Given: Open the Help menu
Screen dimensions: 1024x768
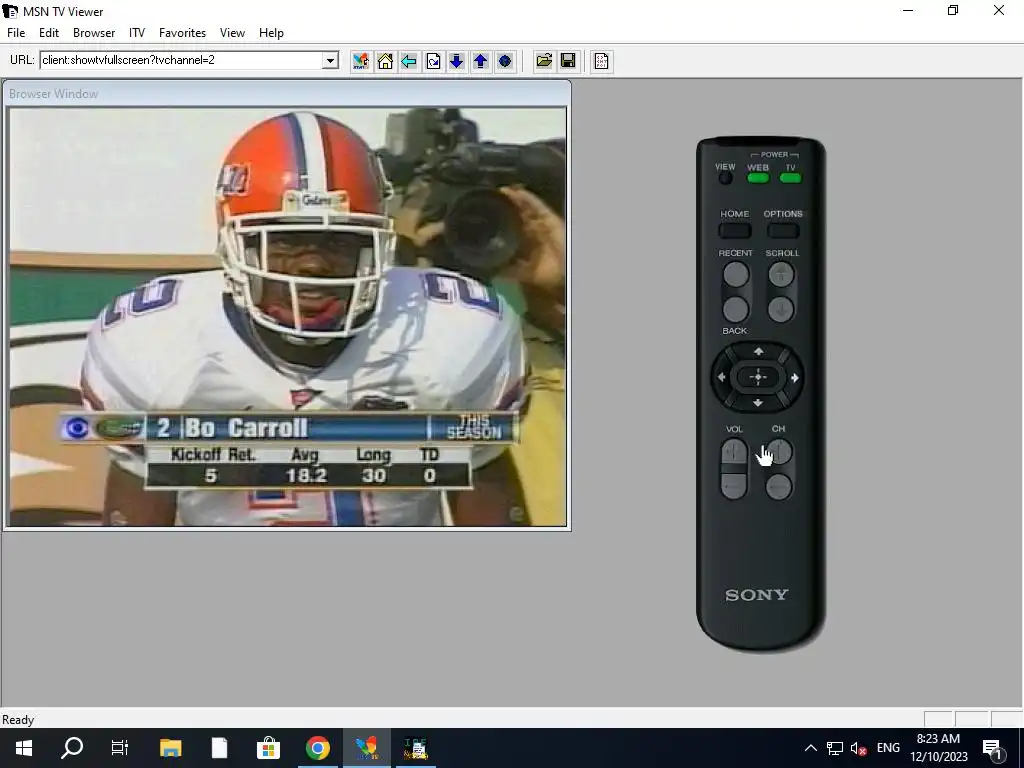Looking at the screenshot, I should pyautogui.click(x=271, y=33).
